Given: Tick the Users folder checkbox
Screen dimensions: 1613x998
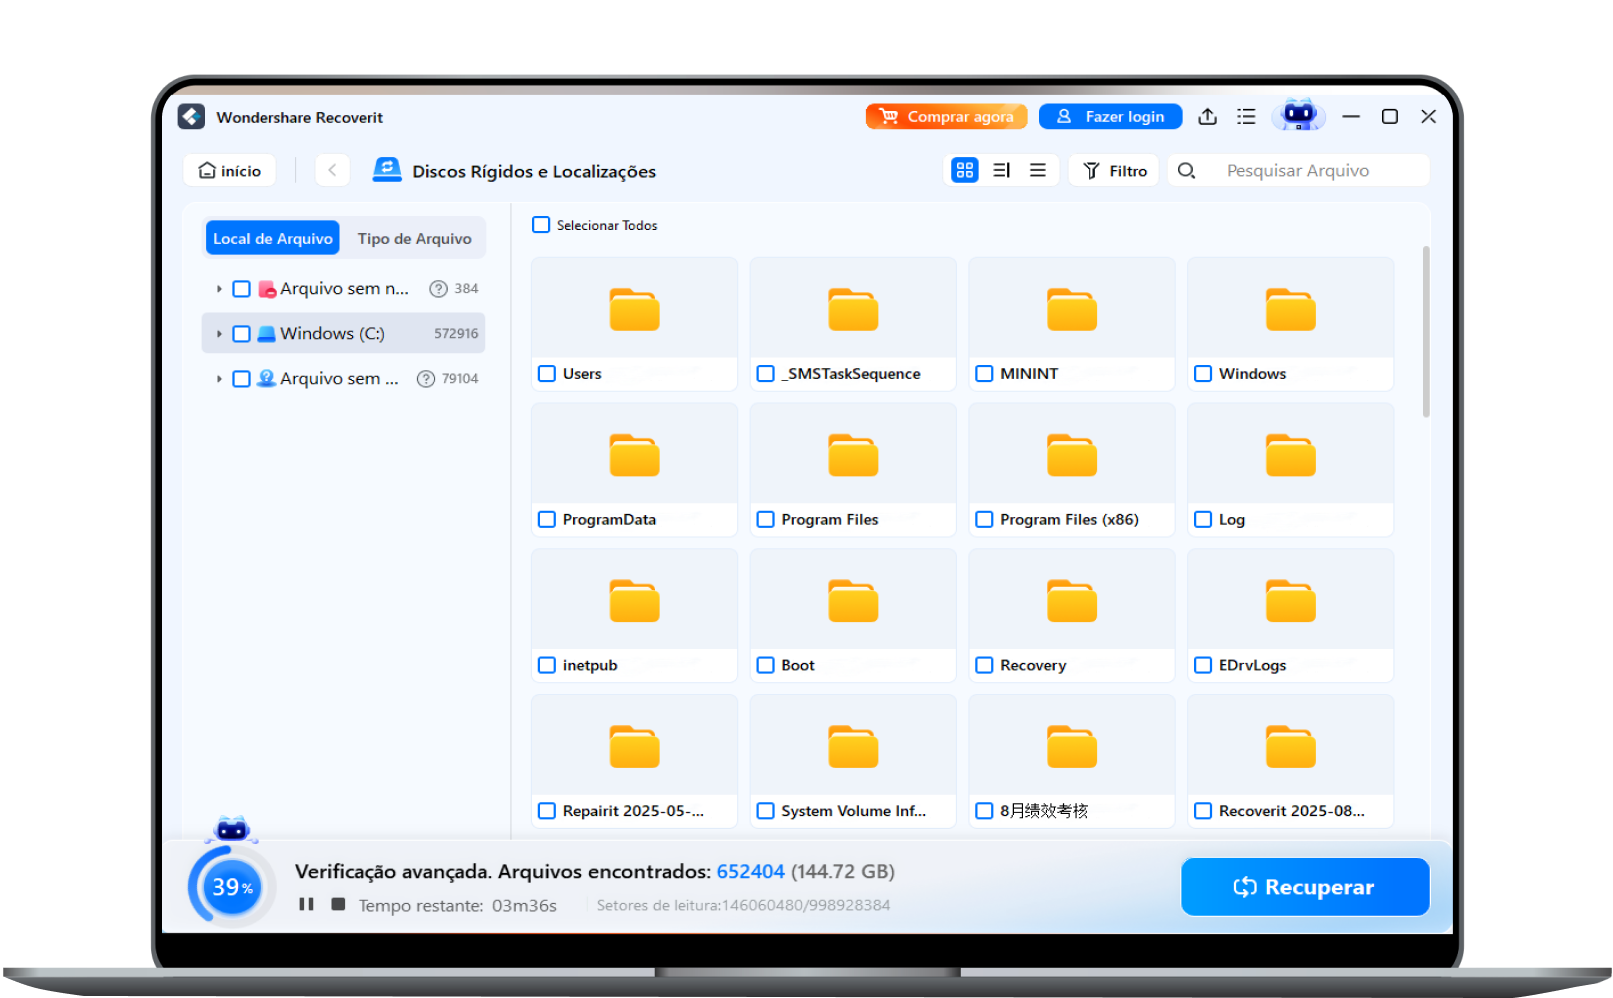Looking at the screenshot, I should pyautogui.click(x=547, y=374).
